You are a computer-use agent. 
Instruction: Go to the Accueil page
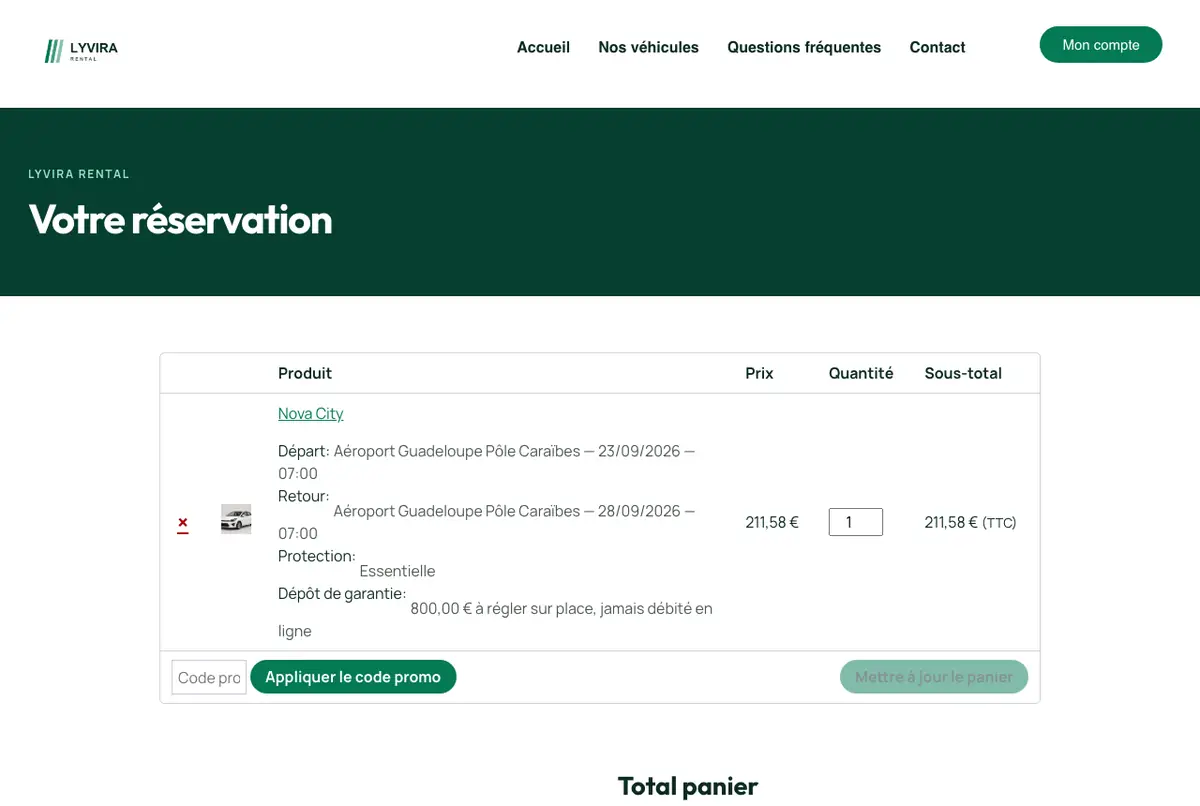point(543,47)
